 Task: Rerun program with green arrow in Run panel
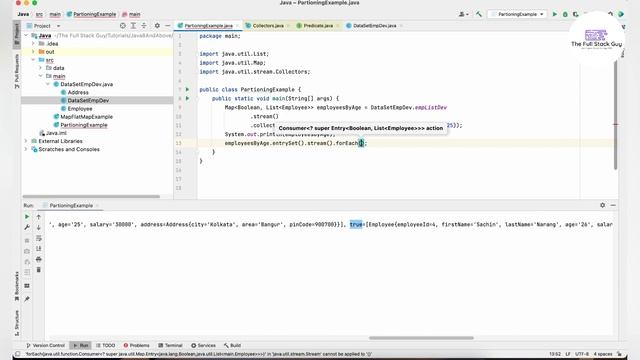click(x=27, y=217)
